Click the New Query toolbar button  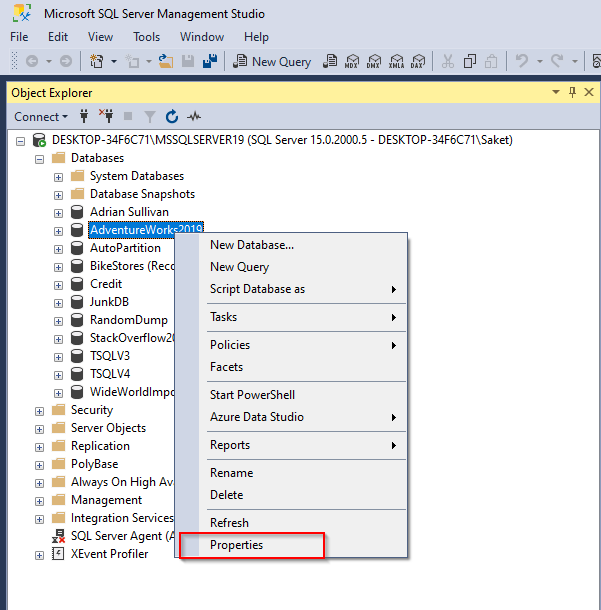click(x=272, y=61)
